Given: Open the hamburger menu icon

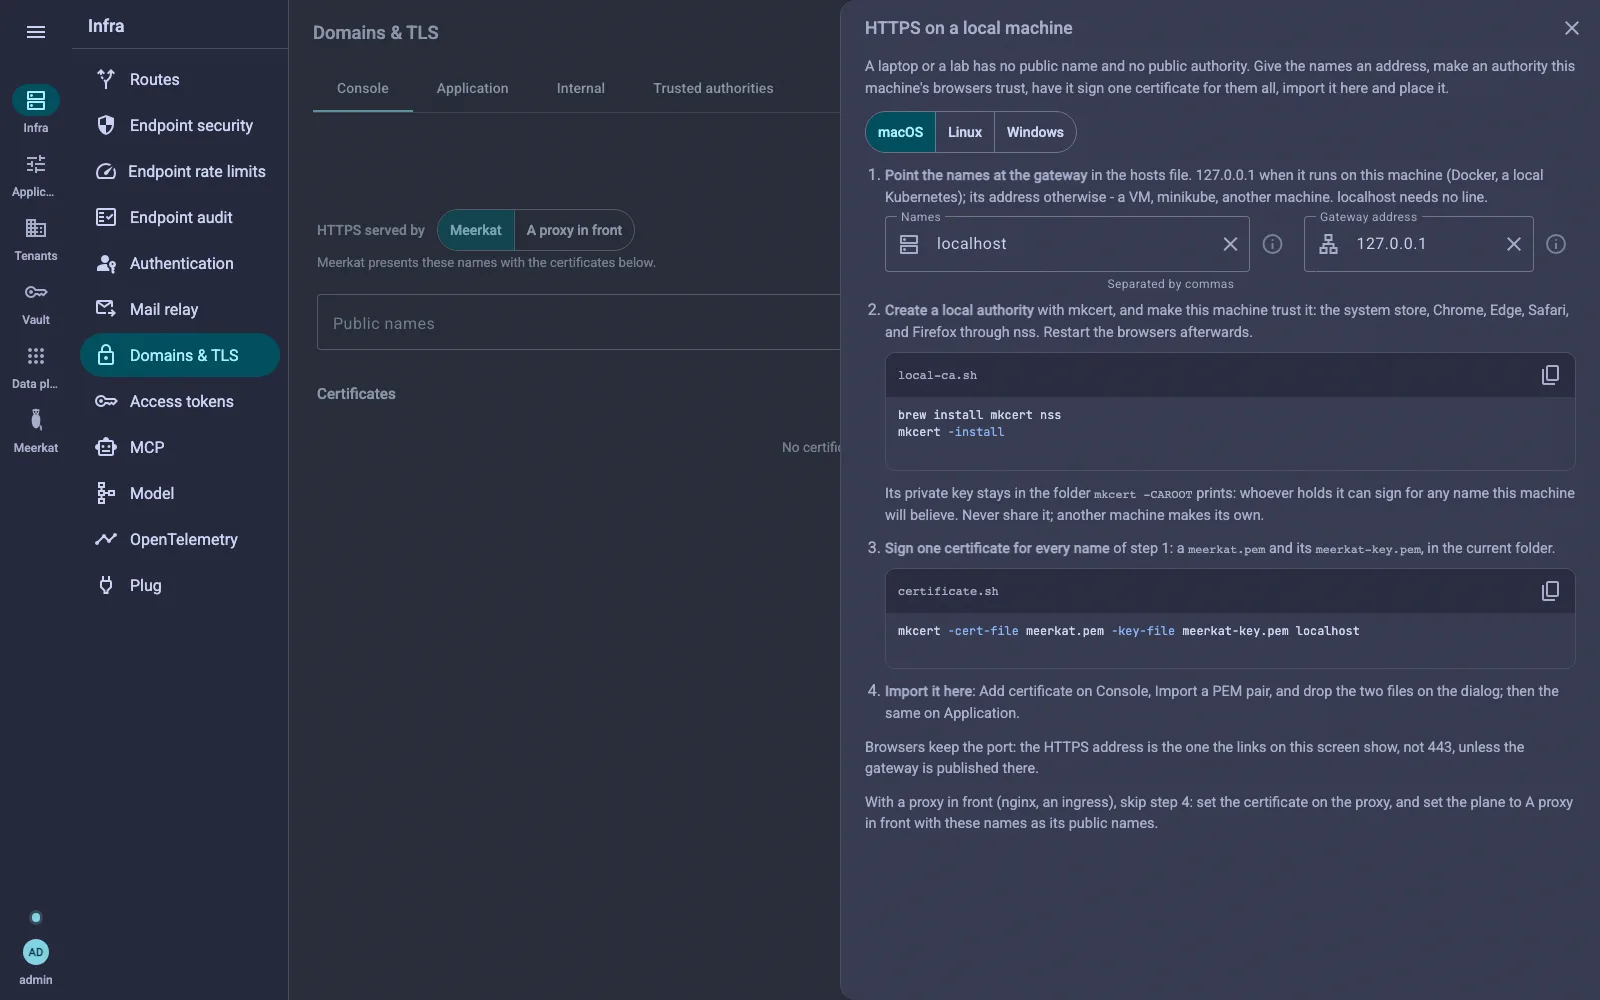Looking at the screenshot, I should pyautogui.click(x=36, y=32).
